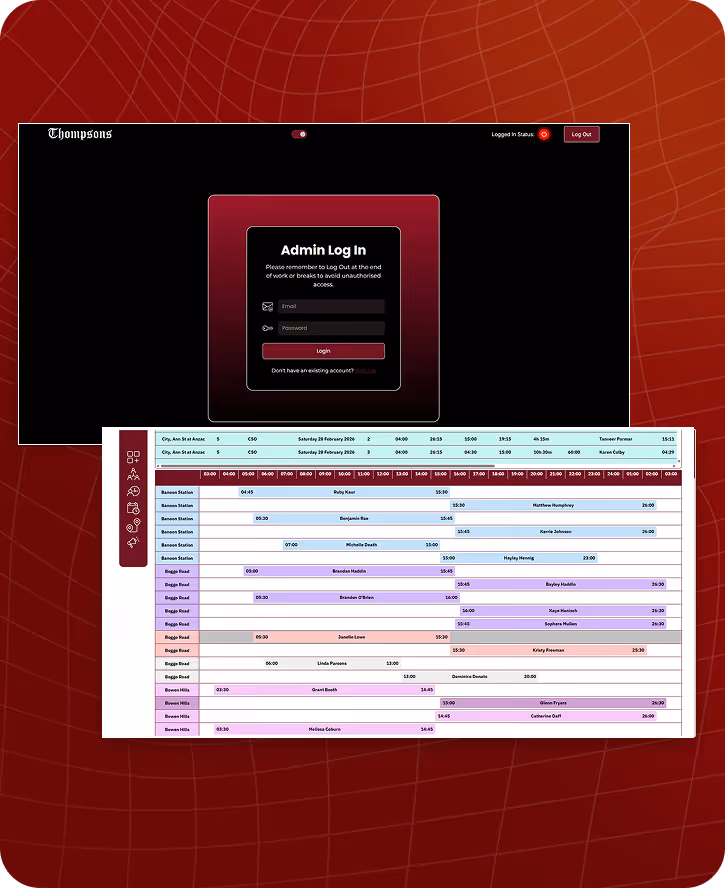Viewport: 725px width, 888px height.
Task: Click the scrollbar's right arrow
Action: [674, 466]
